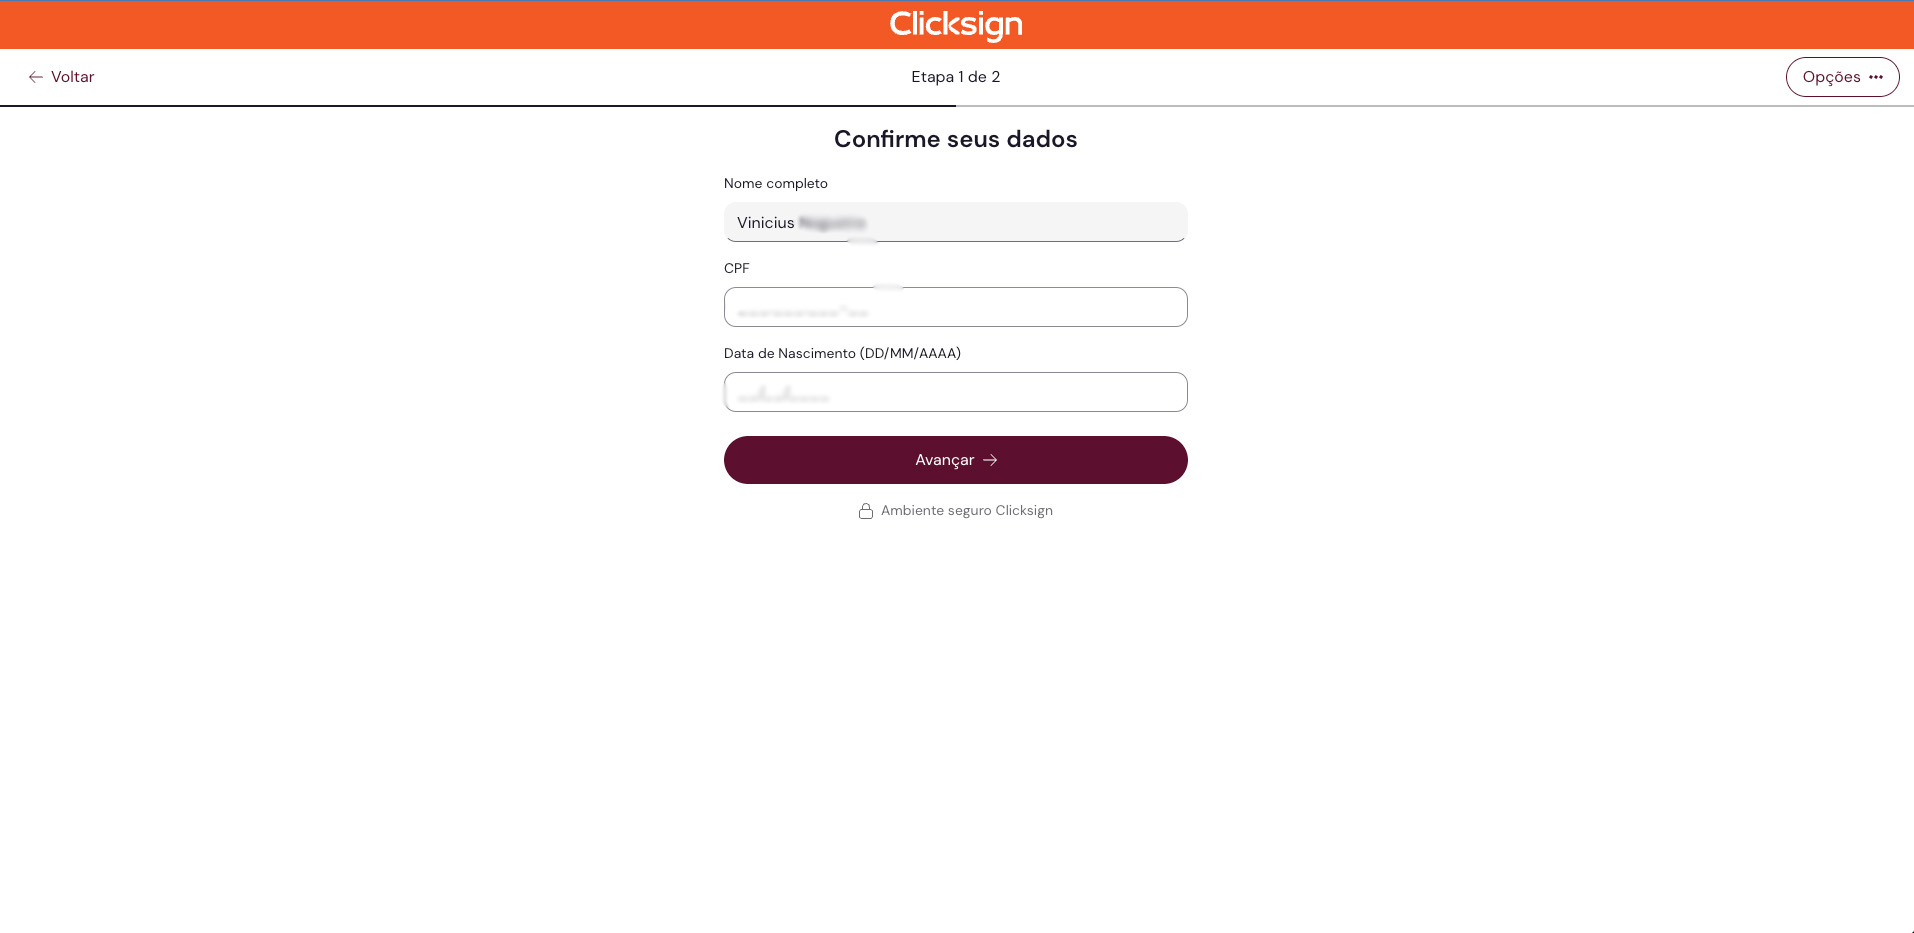Click the "Ambiente seguro Clicksign" text
The image size is (1914, 933).
click(966, 511)
